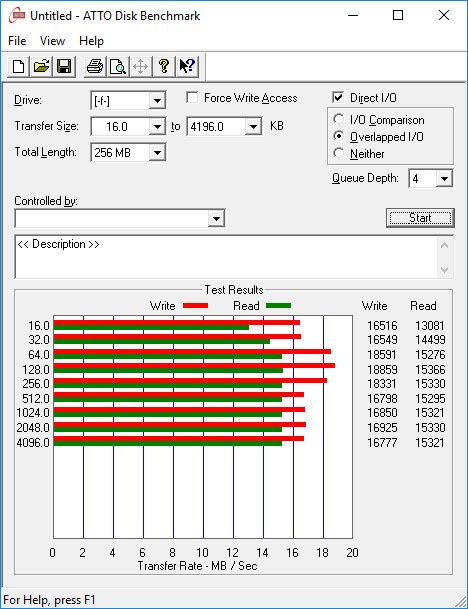This screenshot has height=609, width=468.
Task: Click inside the Description text box
Action: [226, 256]
